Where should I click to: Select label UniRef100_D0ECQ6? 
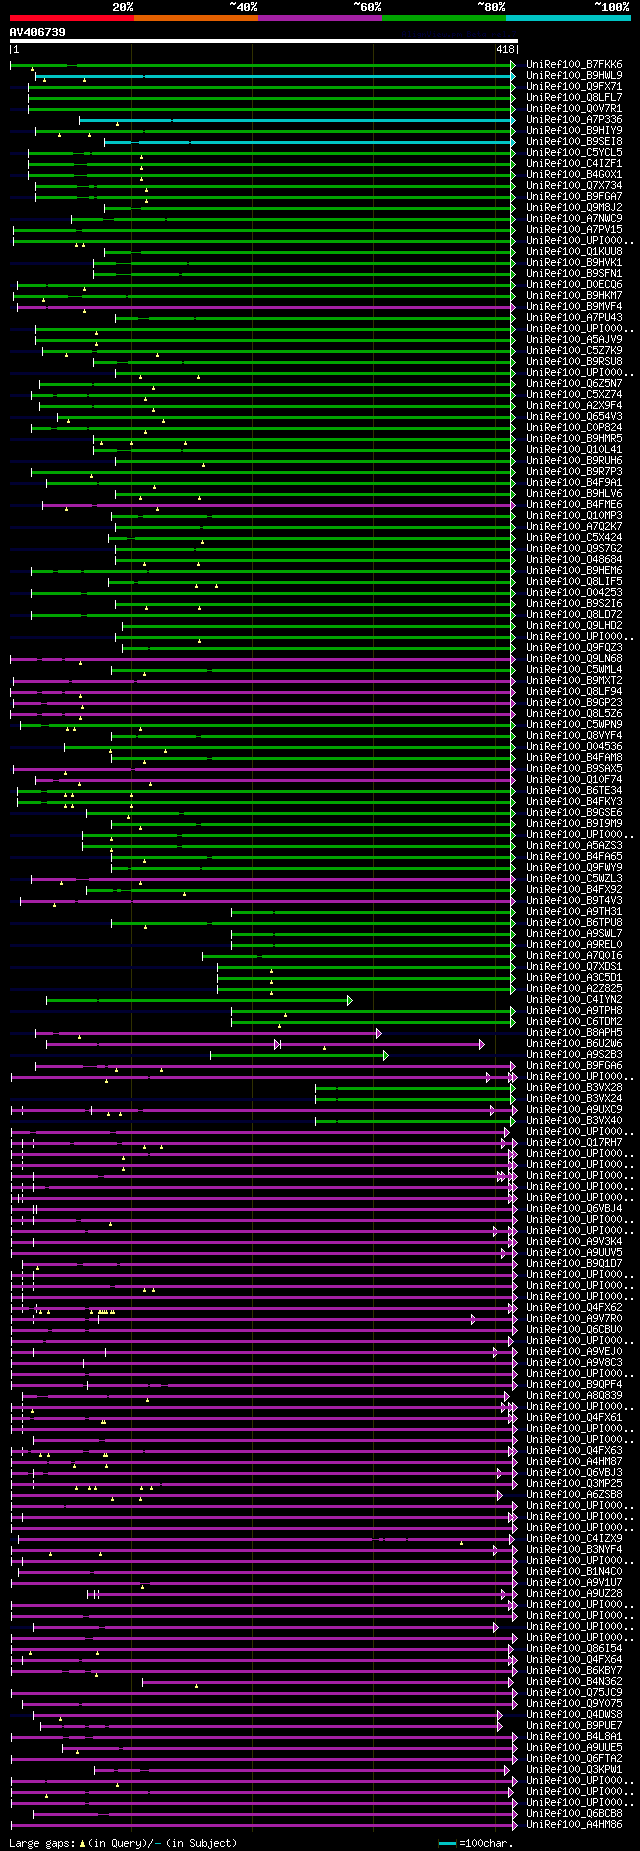pyautogui.click(x=574, y=284)
